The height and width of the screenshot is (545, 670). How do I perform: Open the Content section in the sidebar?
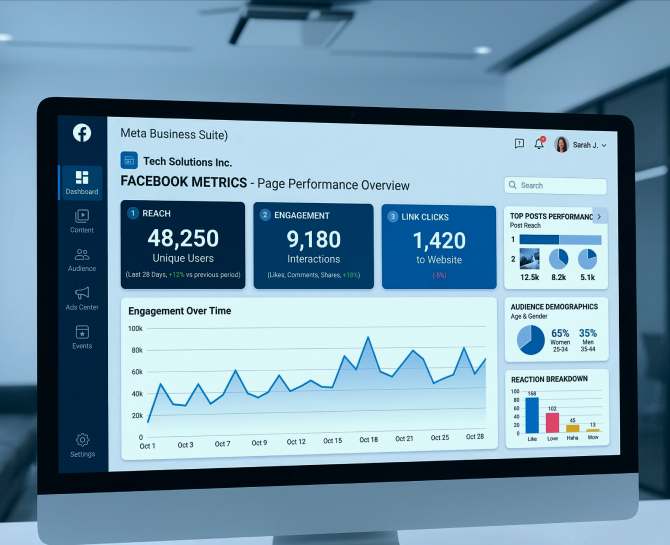click(82, 221)
